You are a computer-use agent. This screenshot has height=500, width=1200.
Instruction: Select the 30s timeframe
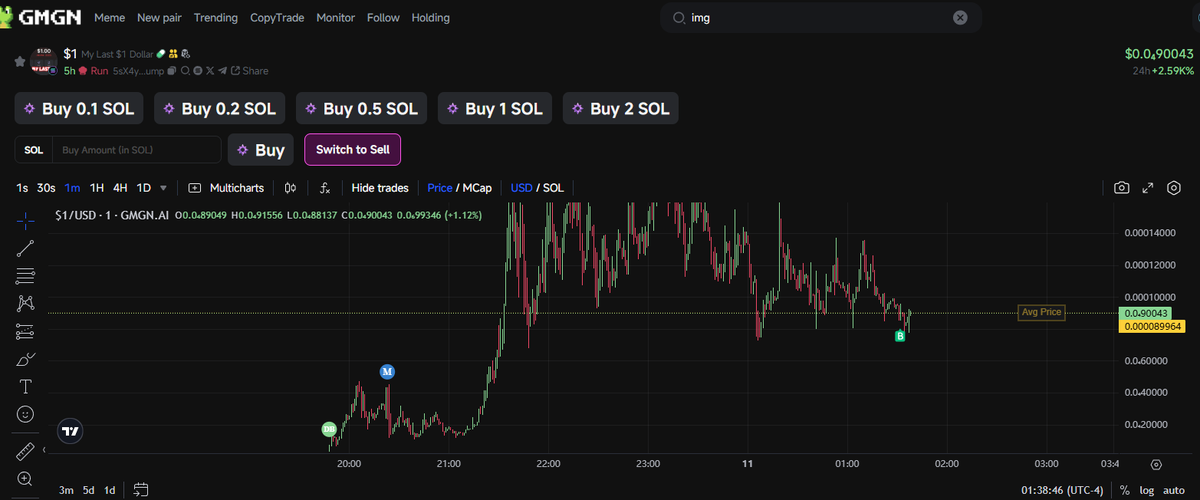click(x=46, y=188)
